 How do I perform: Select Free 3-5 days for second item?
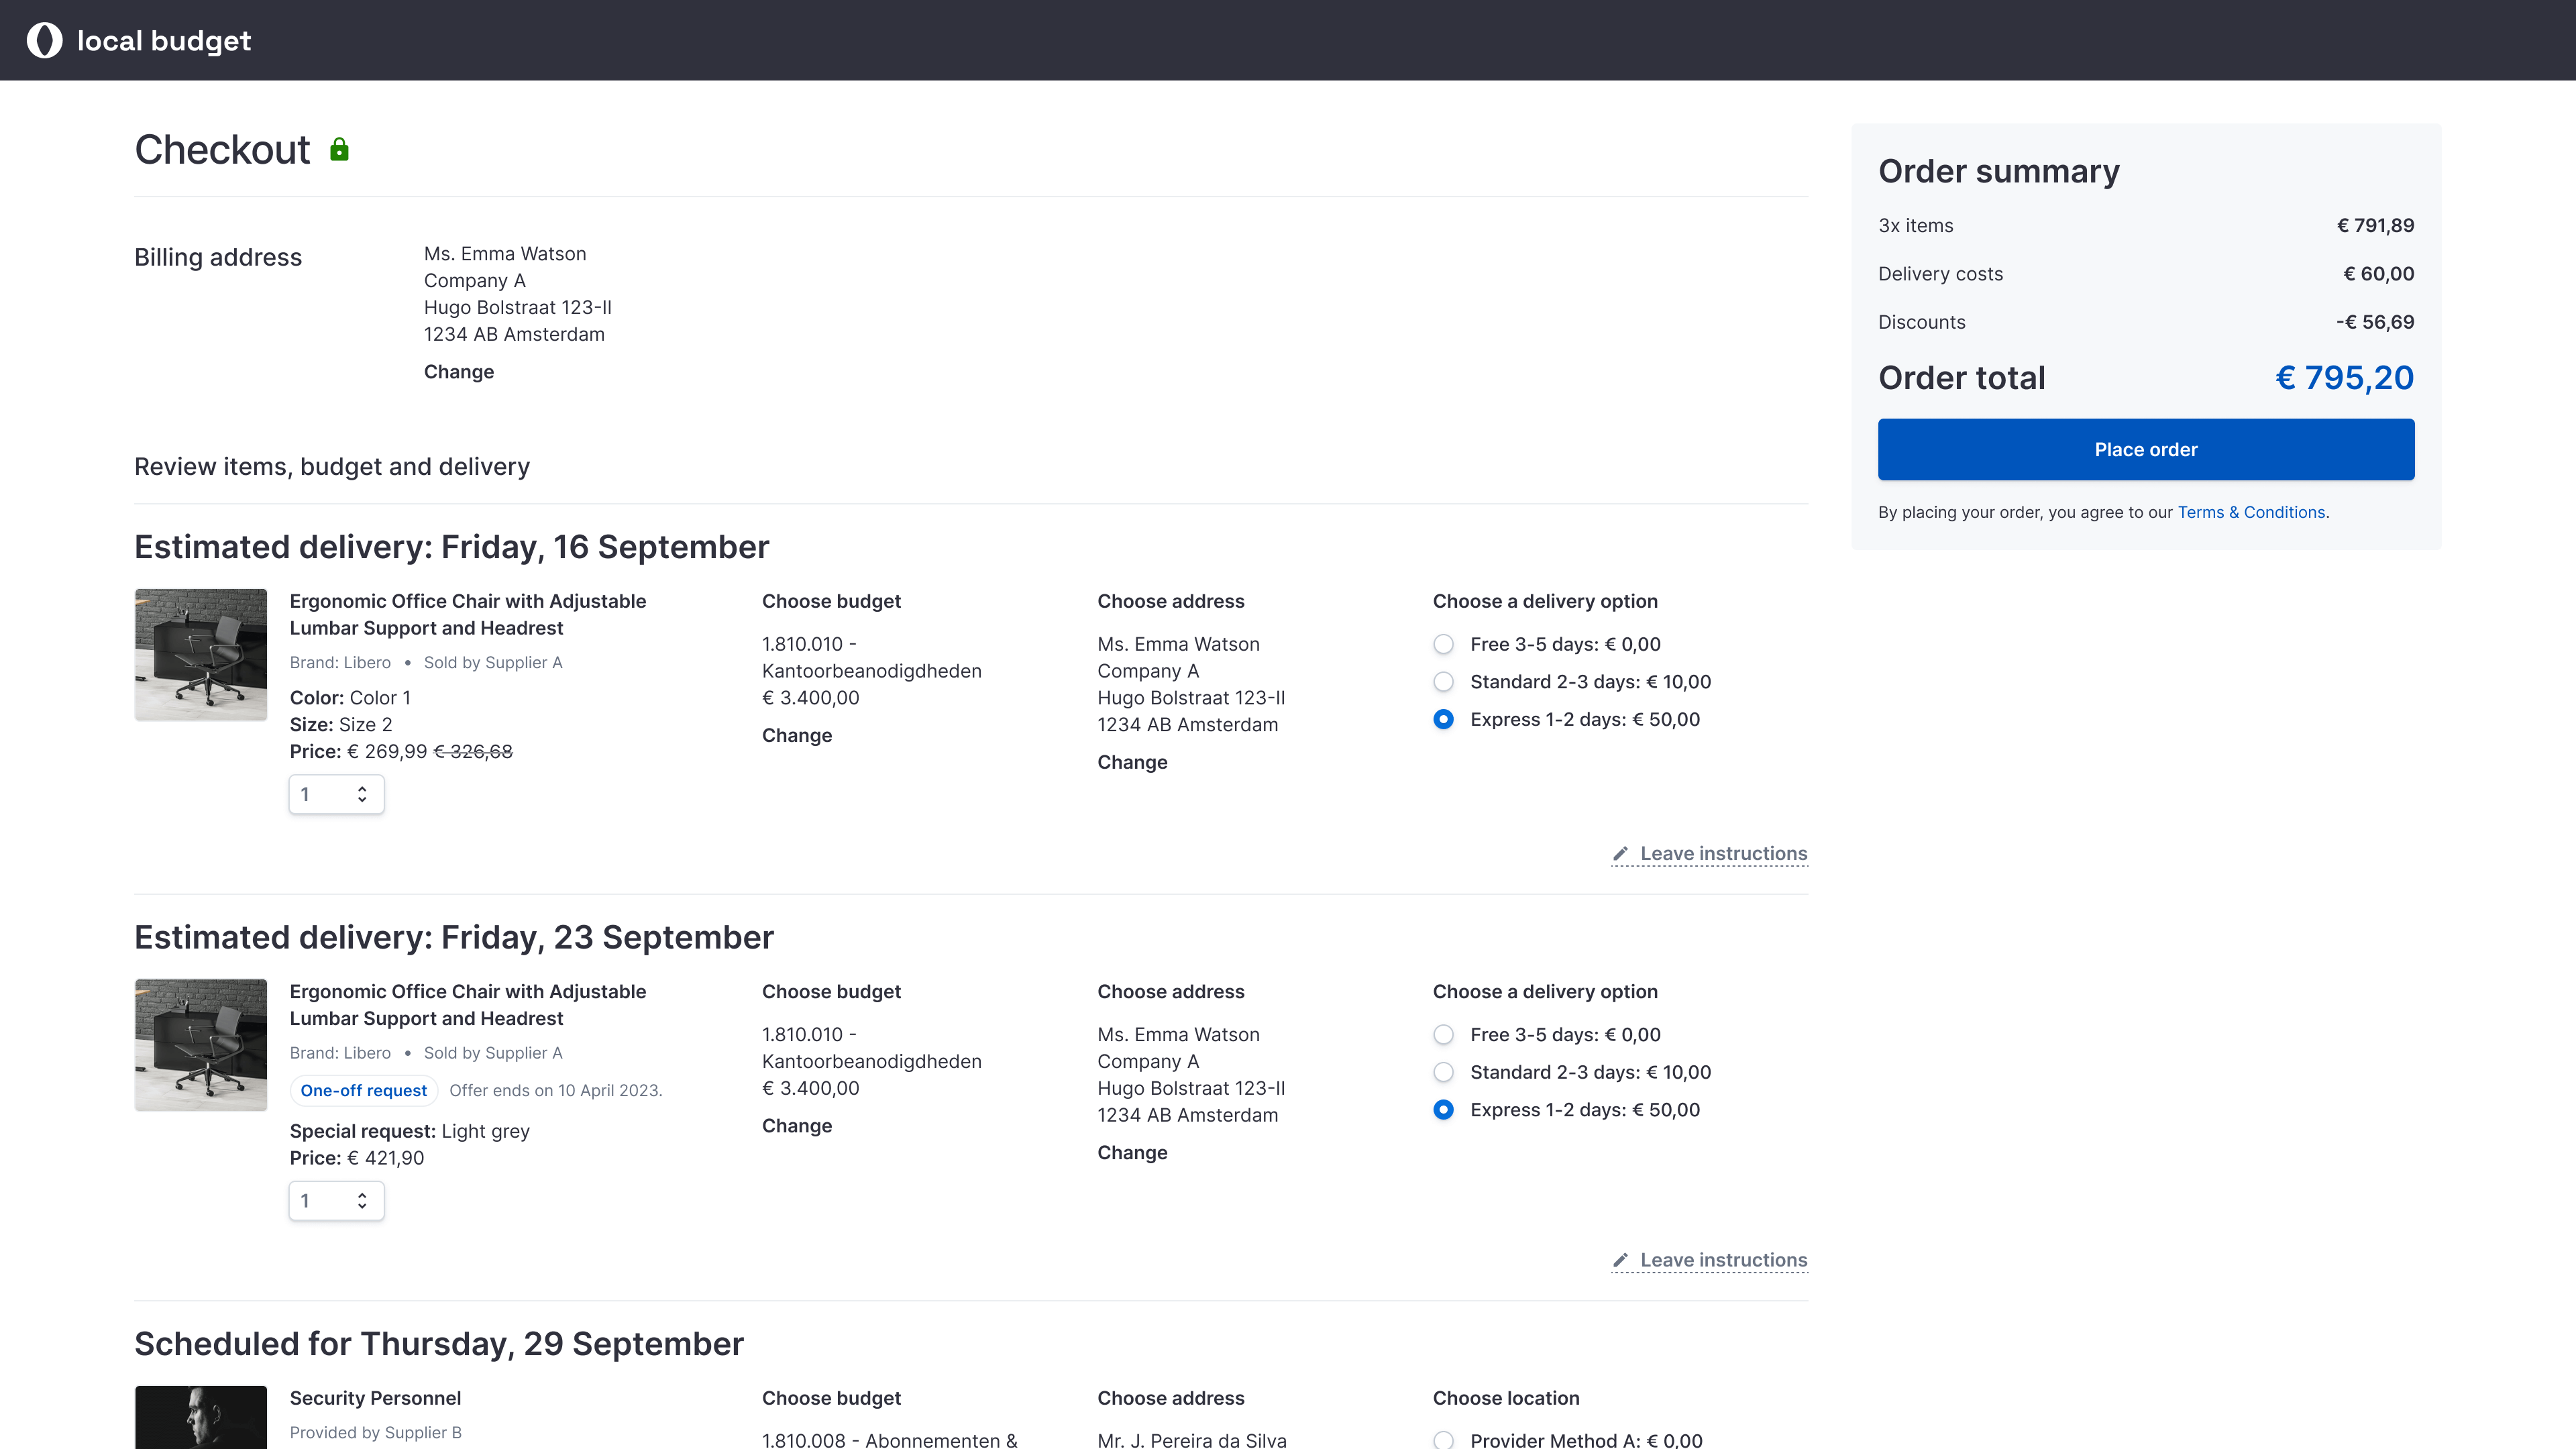click(1443, 1035)
